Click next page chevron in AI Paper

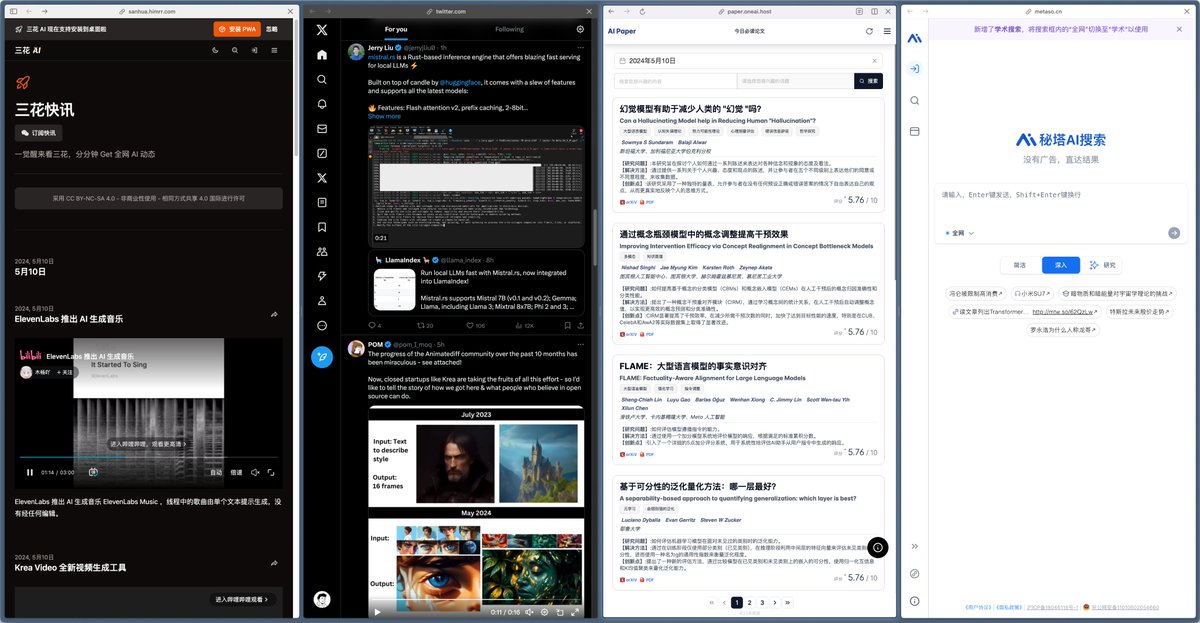(x=775, y=602)
